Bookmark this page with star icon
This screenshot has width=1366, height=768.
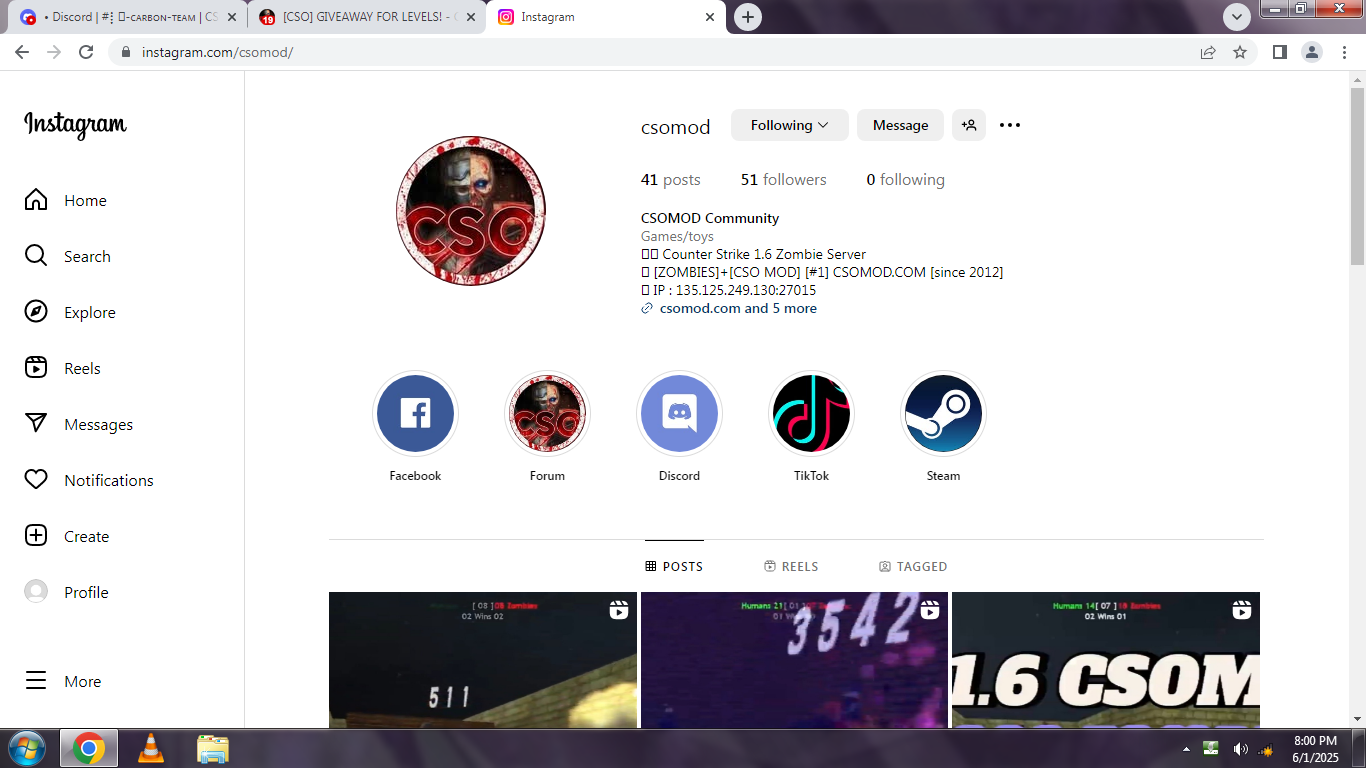coord(1240,52)
